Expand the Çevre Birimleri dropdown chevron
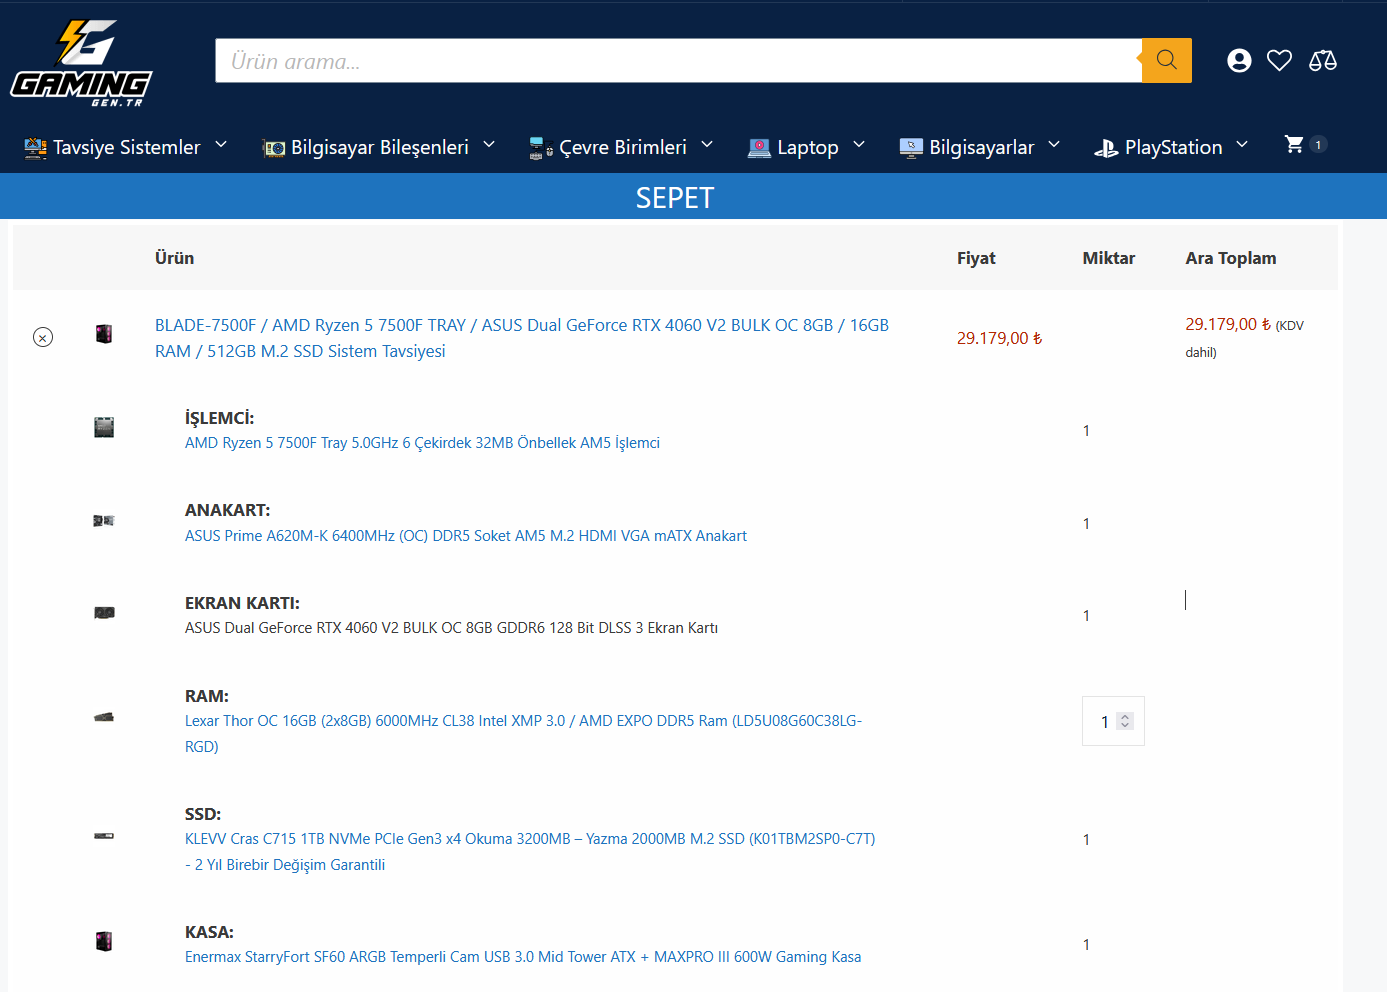The height and width of the screenshot is (992, 1387). tap(707, 145)
